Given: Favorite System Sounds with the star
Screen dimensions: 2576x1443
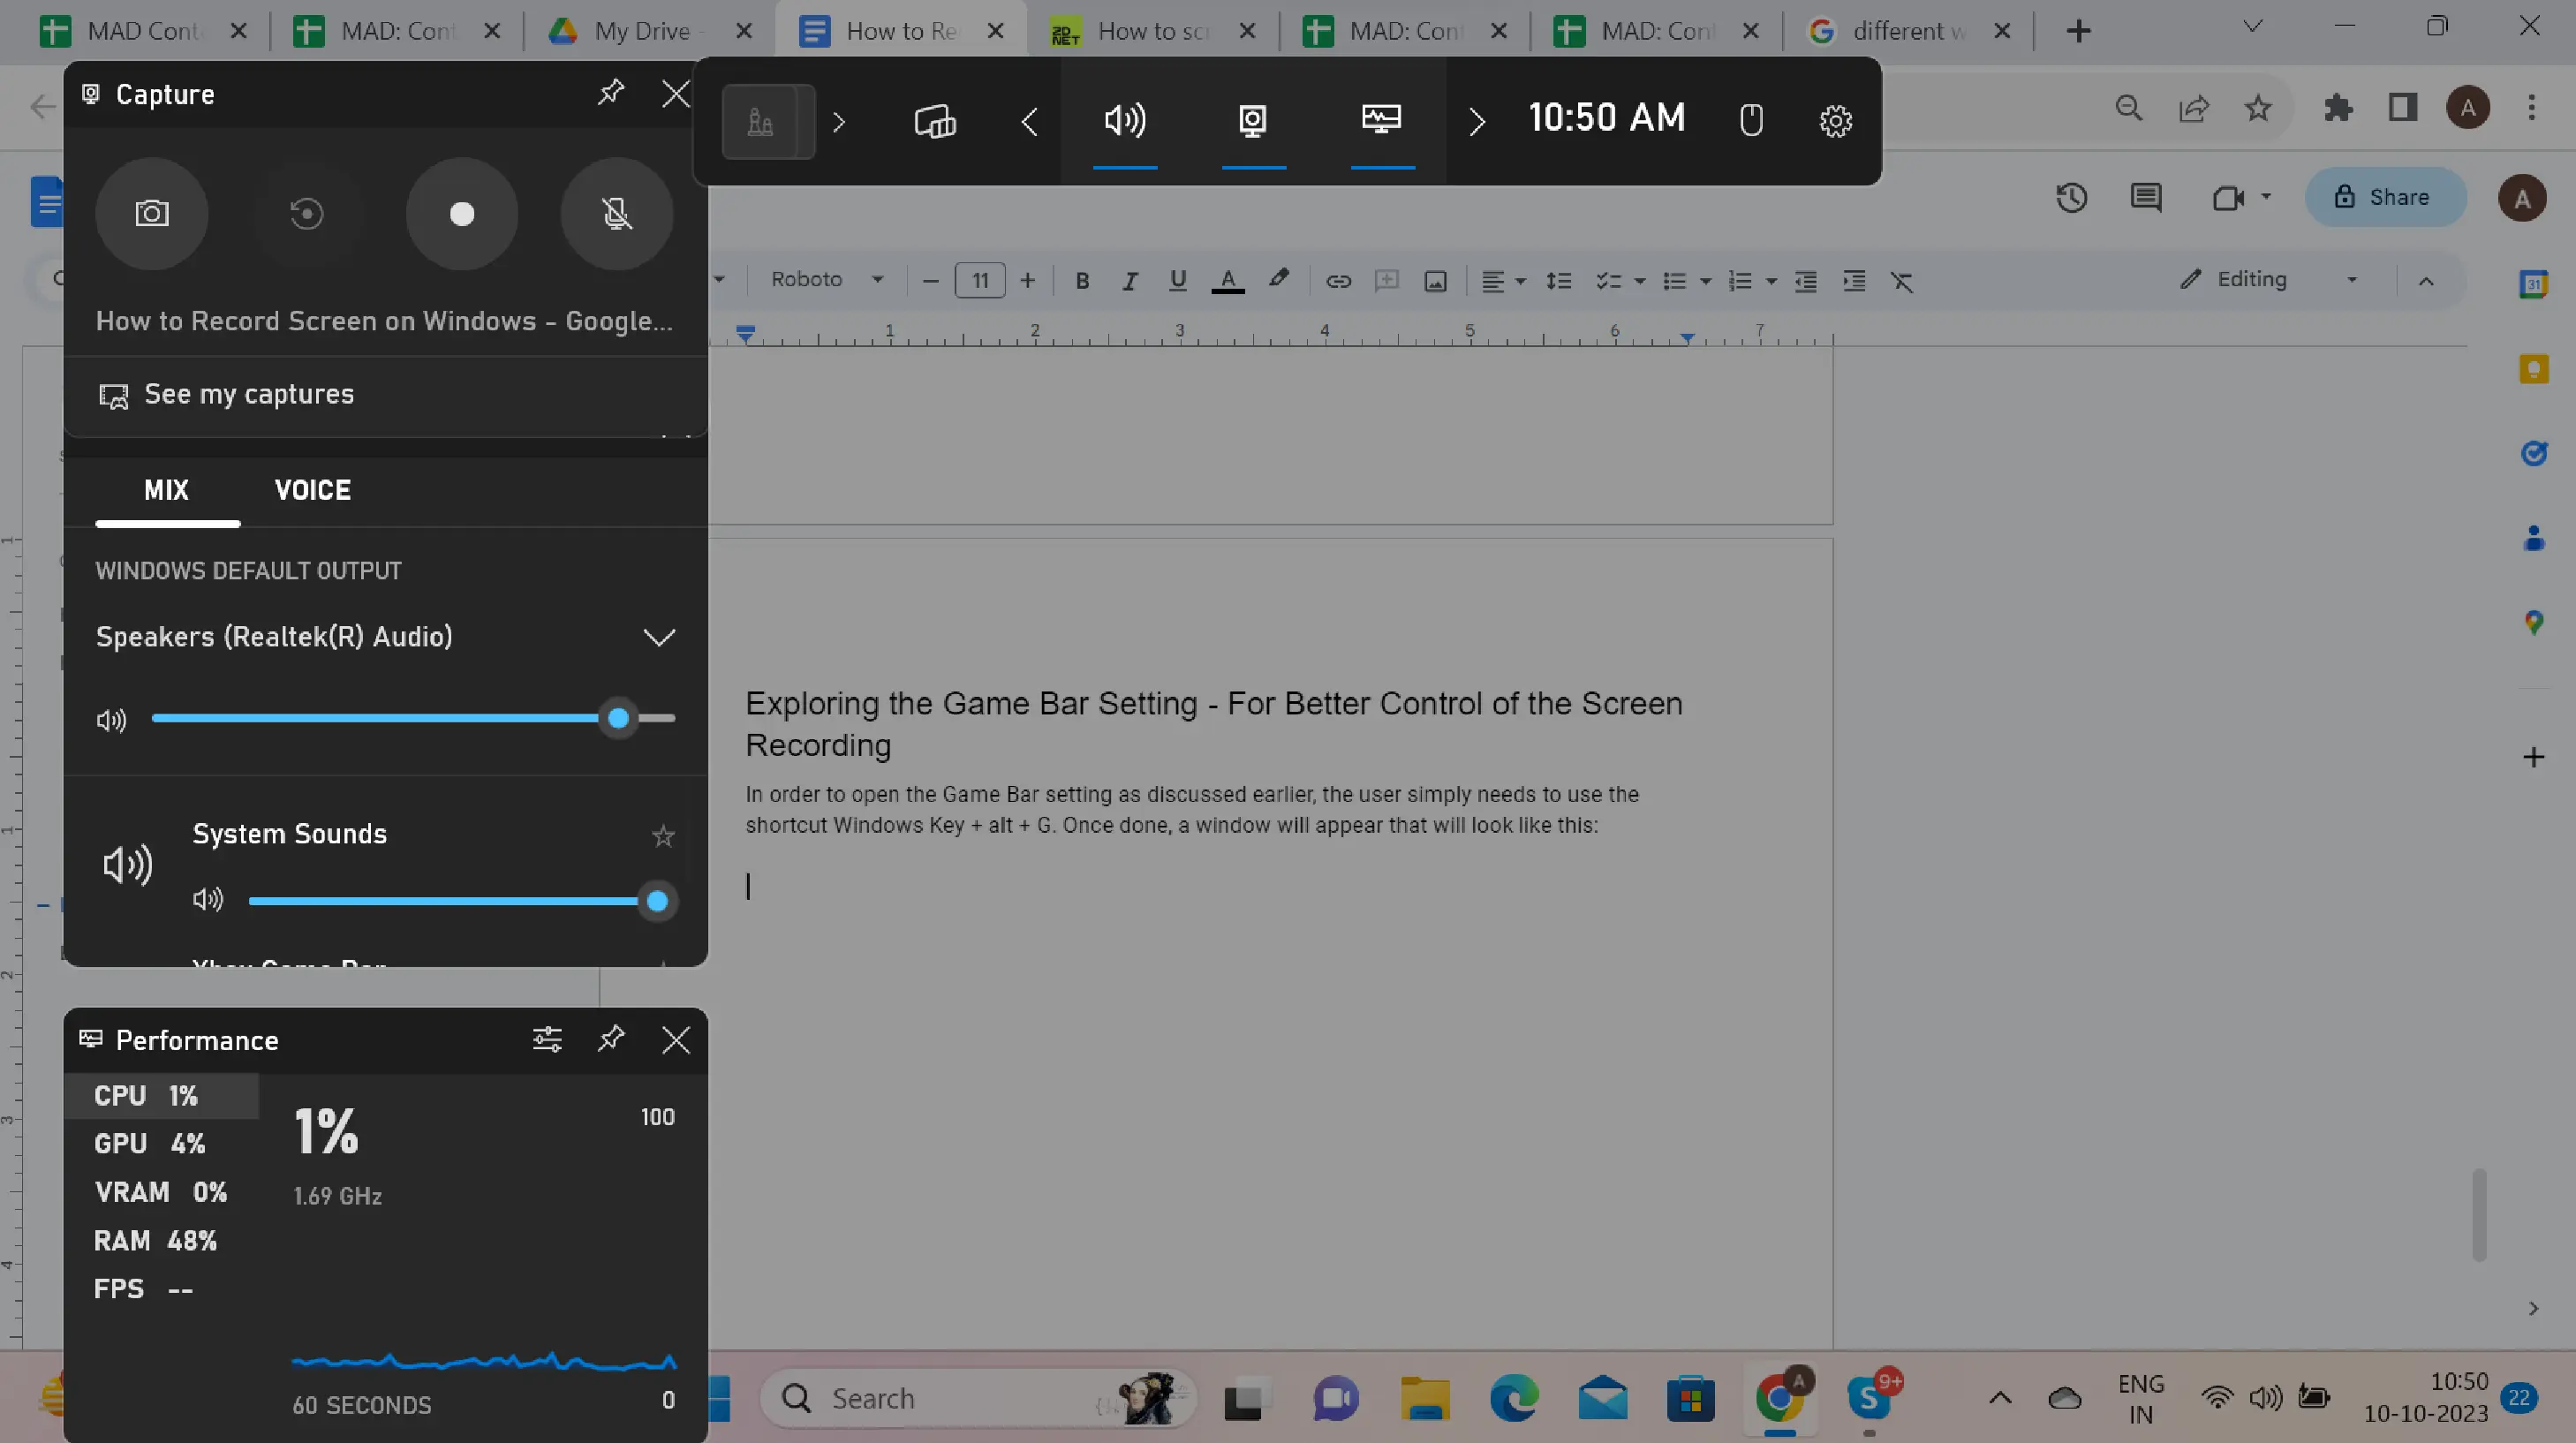Looking at the screenshot, I should click(x=663, y=836).
